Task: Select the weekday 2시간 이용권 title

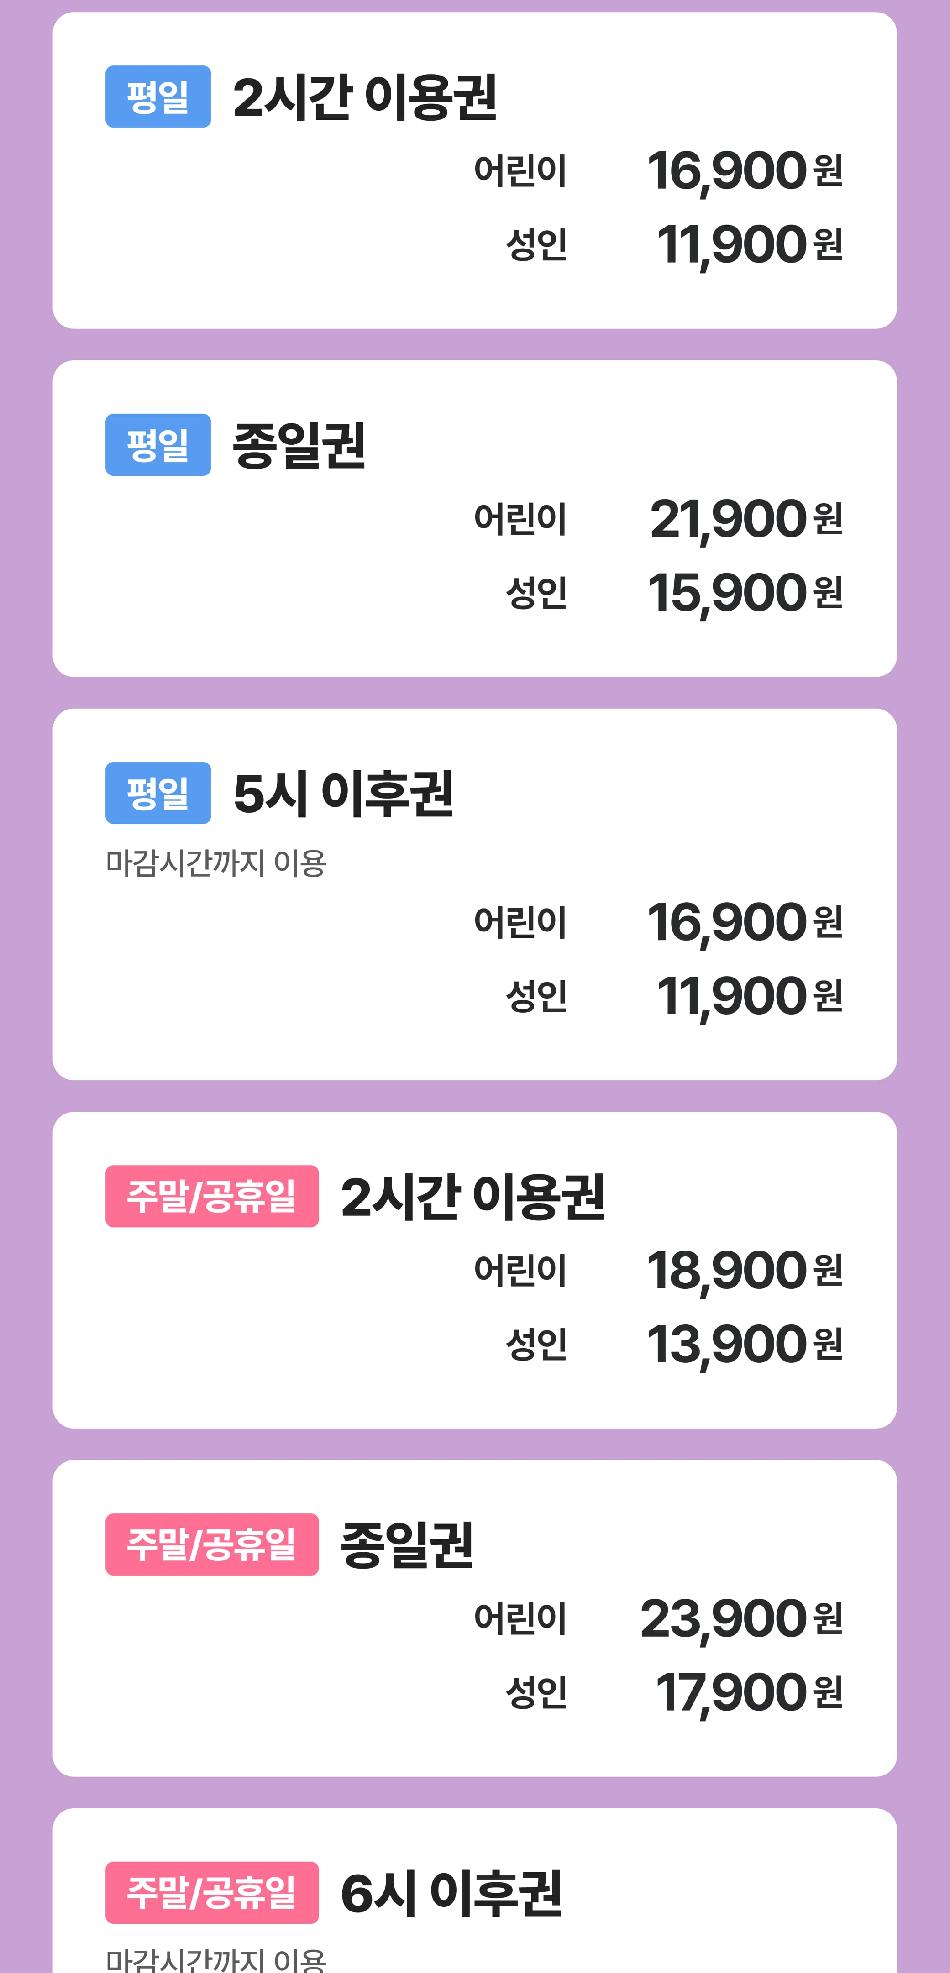Action: pyautogui.click(x=364, y=97)
